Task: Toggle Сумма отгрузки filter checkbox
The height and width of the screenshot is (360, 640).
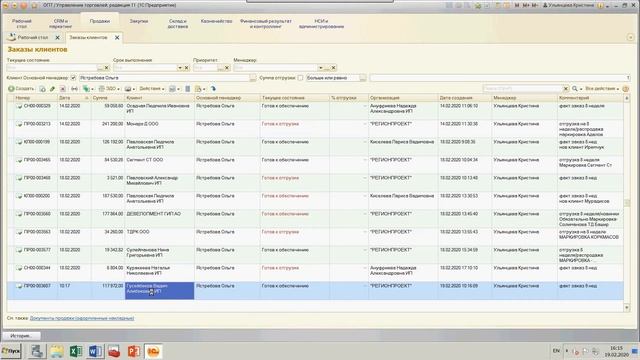Action: pyautogui.click(x=300, y=78)
